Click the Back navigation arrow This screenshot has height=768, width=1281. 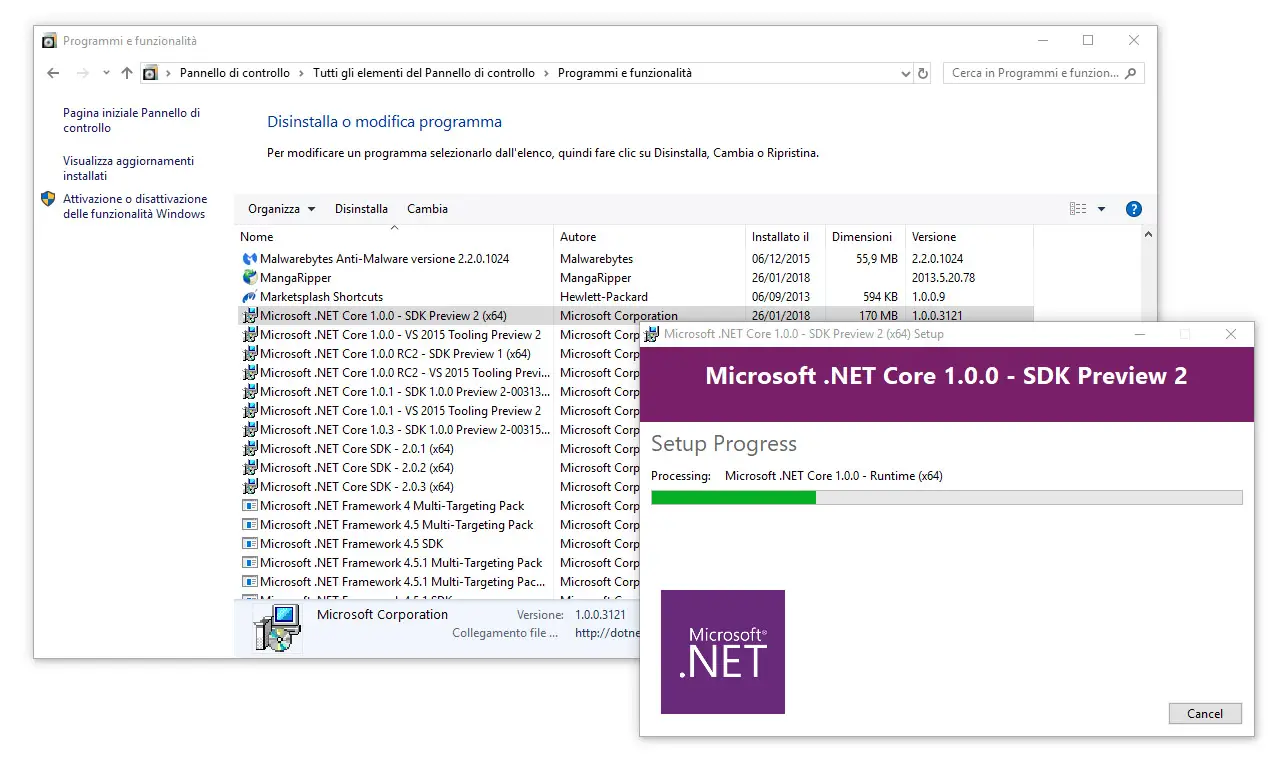point(53,73)
